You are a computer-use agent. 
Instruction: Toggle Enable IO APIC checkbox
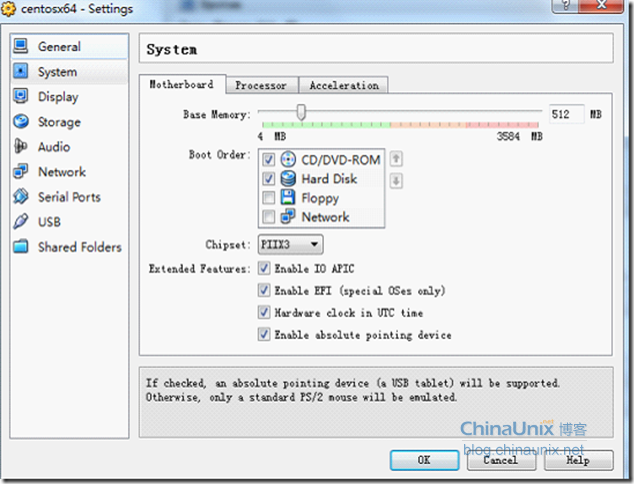[264, 268]
